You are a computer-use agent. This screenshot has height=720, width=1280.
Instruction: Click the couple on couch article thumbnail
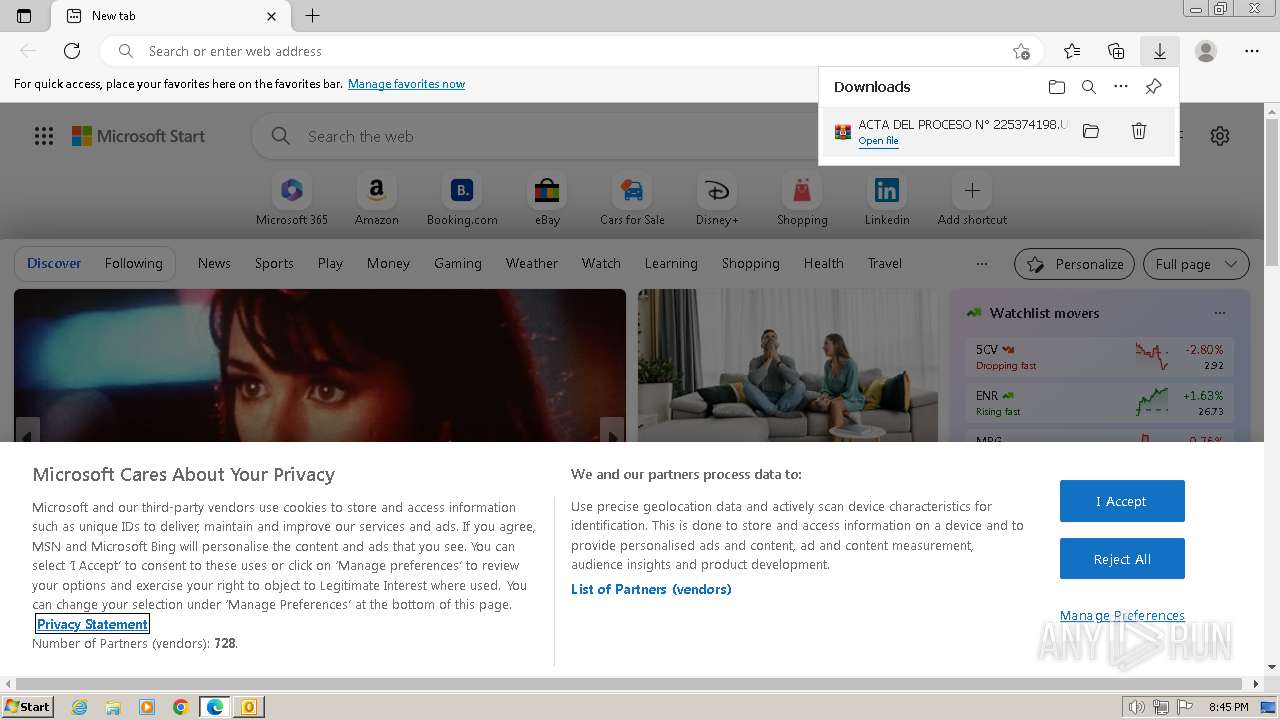click(788, 365)
